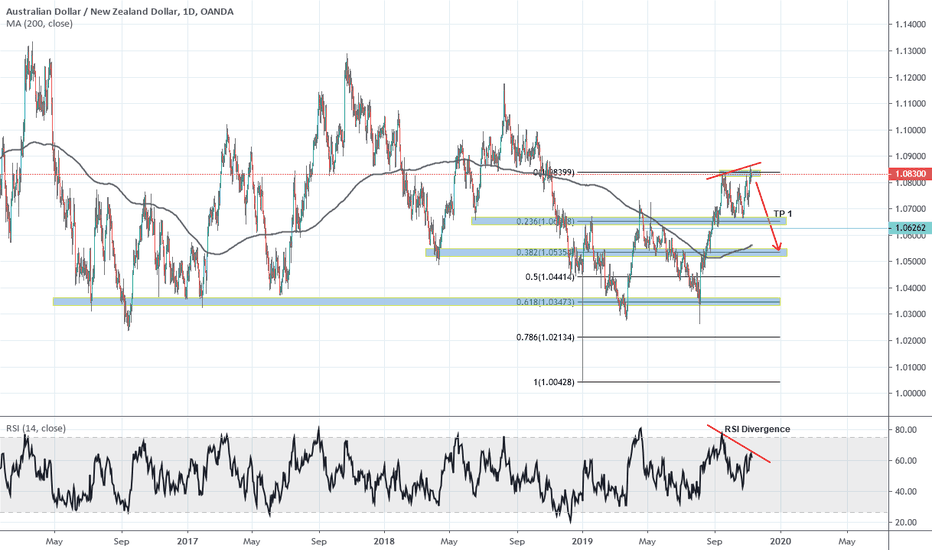Click the 80.00 level on RSI scale
Image resolution: width=932 pixels, height=550 pixels.
pyautogui.click(x=907, y=430)
